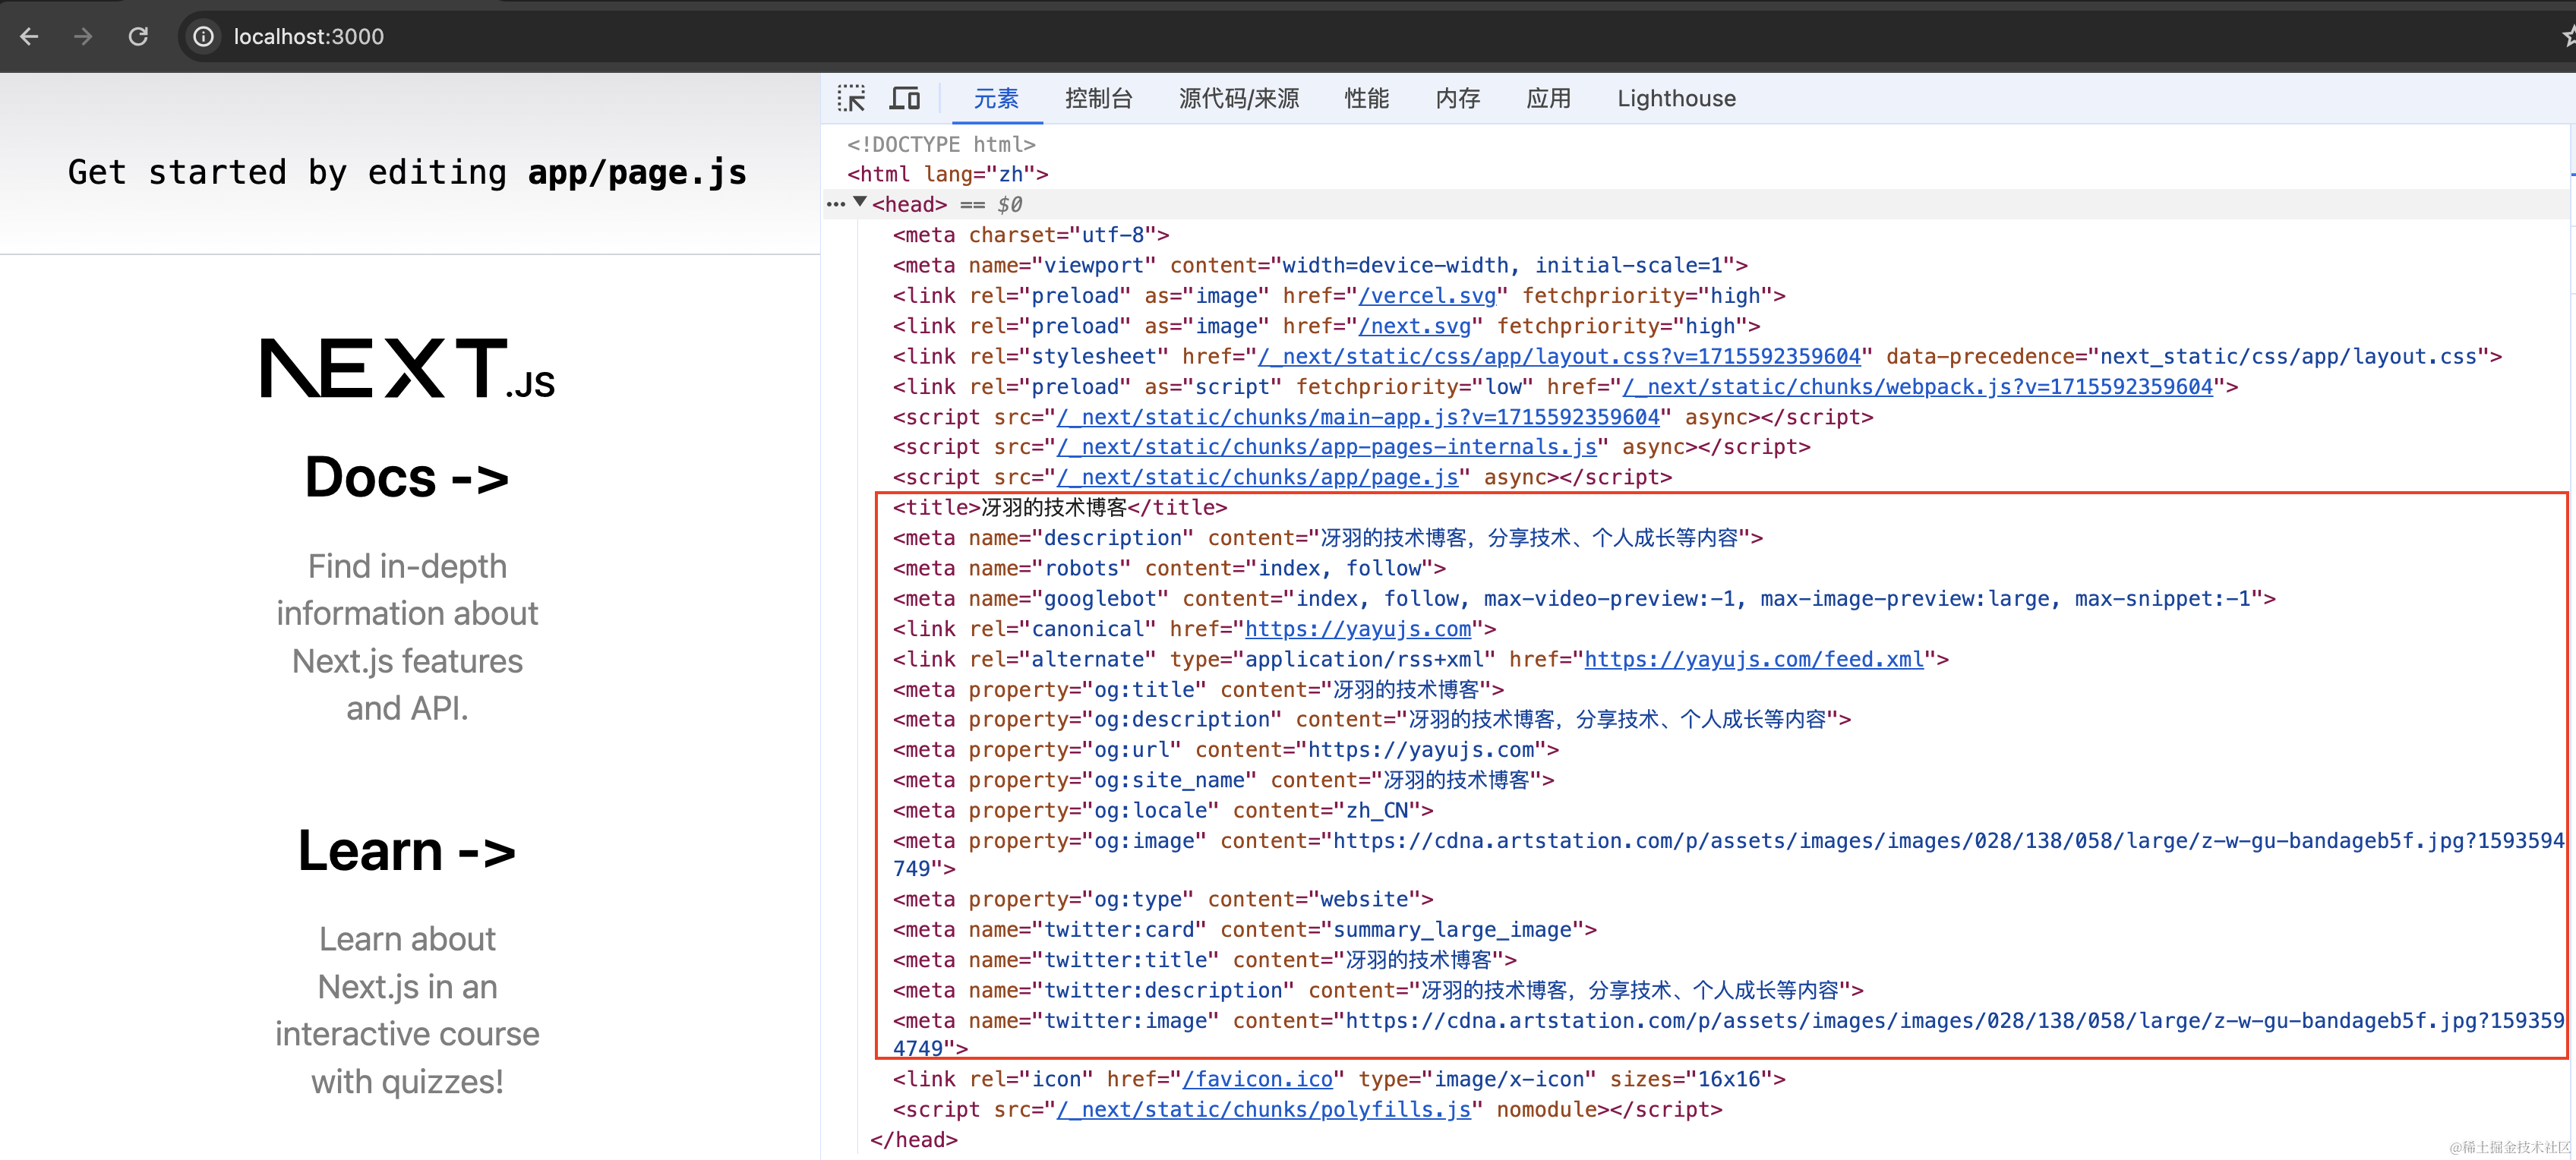
Task: Open the /favicon.ico icon link
Action: 1258,1079
